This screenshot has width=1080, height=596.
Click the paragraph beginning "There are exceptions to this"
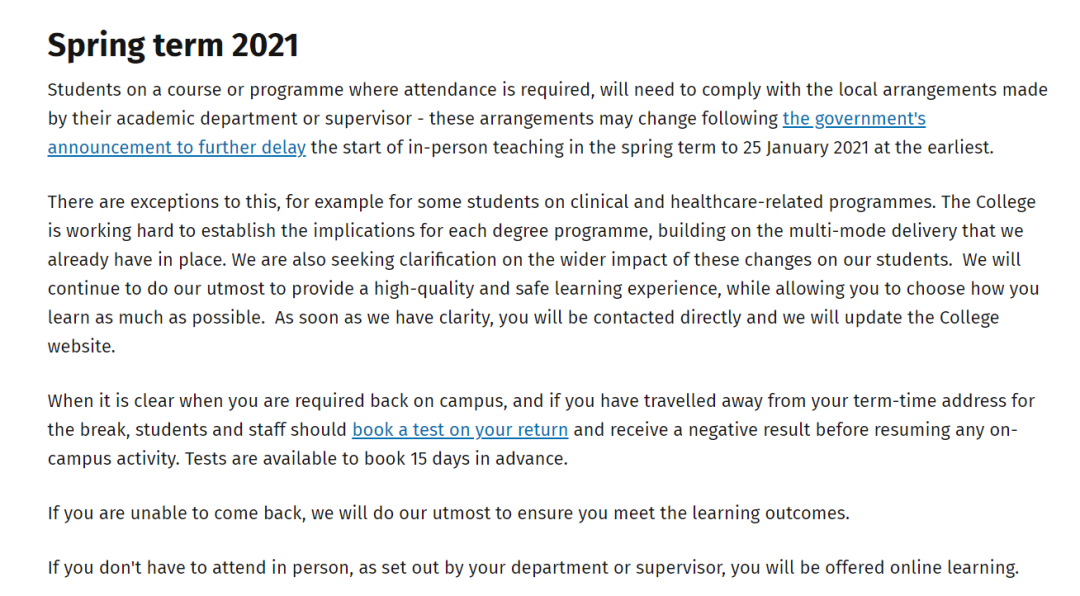pyautogui.click(x=543, y=274)
